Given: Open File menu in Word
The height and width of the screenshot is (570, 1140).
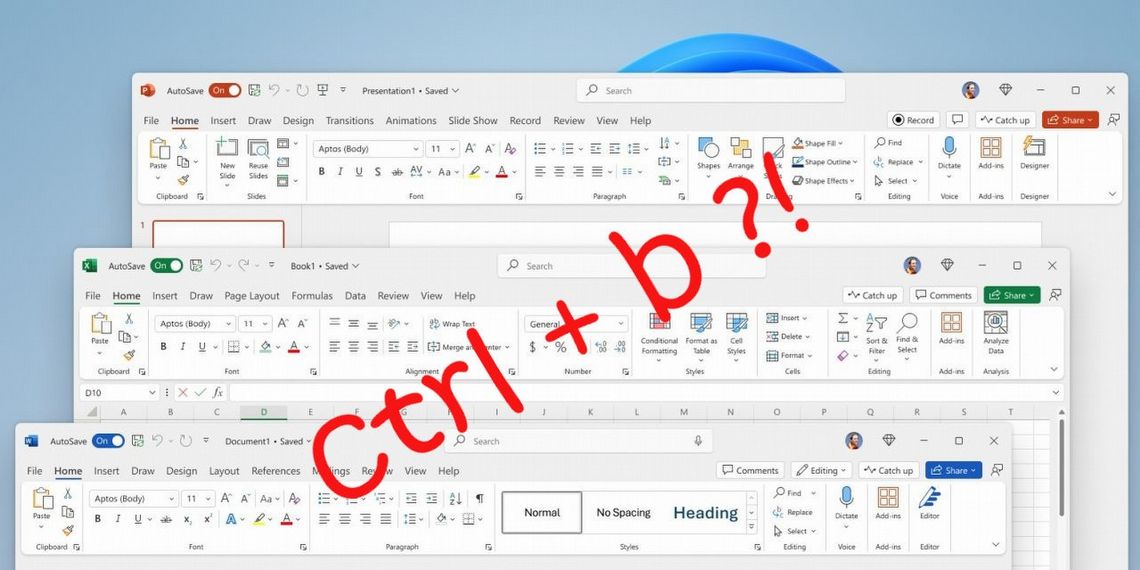Looking at the screenshot, I should pos(35,471).
